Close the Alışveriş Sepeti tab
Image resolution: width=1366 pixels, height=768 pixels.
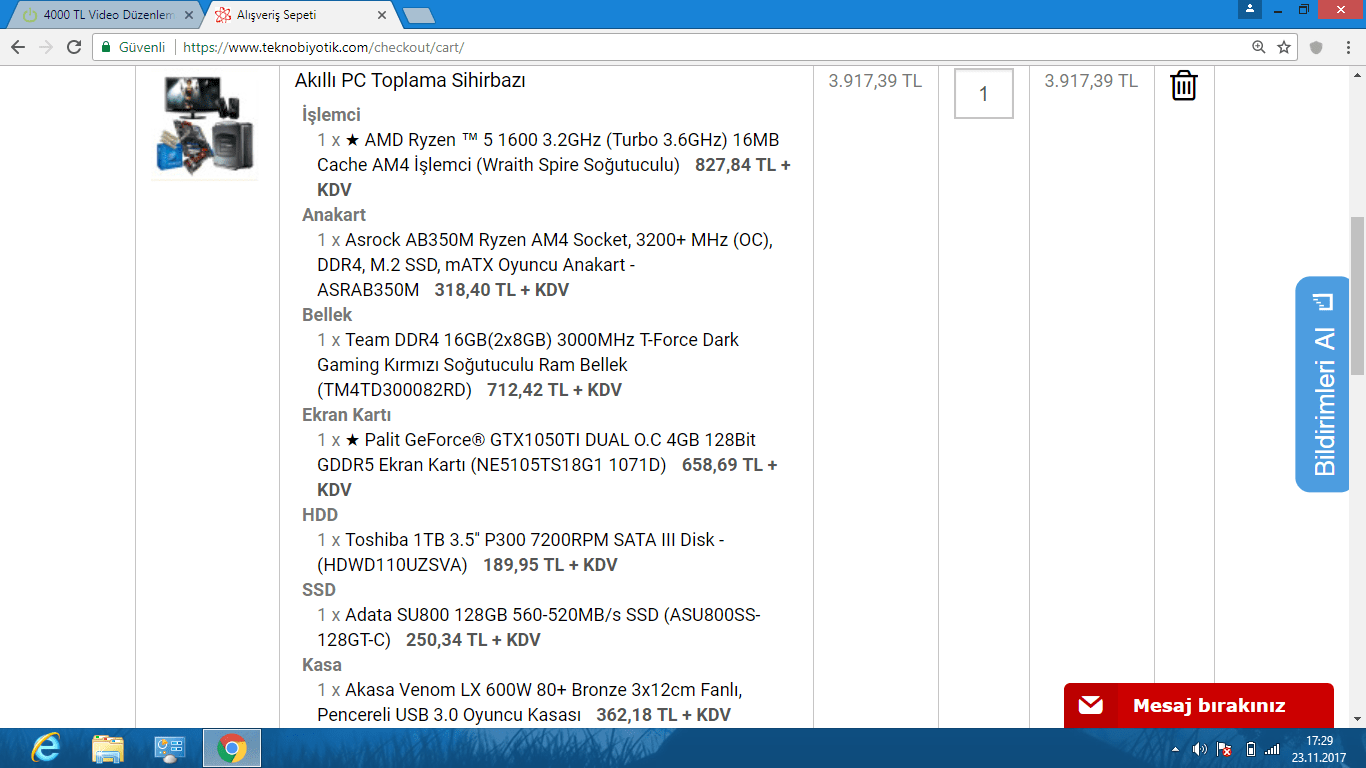coord(382,16)
